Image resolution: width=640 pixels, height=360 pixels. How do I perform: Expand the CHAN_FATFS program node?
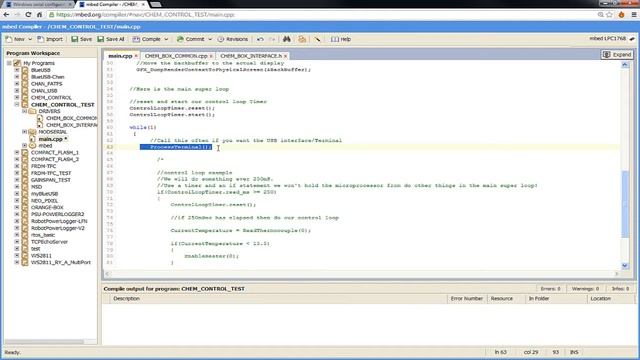click(17, 84)
